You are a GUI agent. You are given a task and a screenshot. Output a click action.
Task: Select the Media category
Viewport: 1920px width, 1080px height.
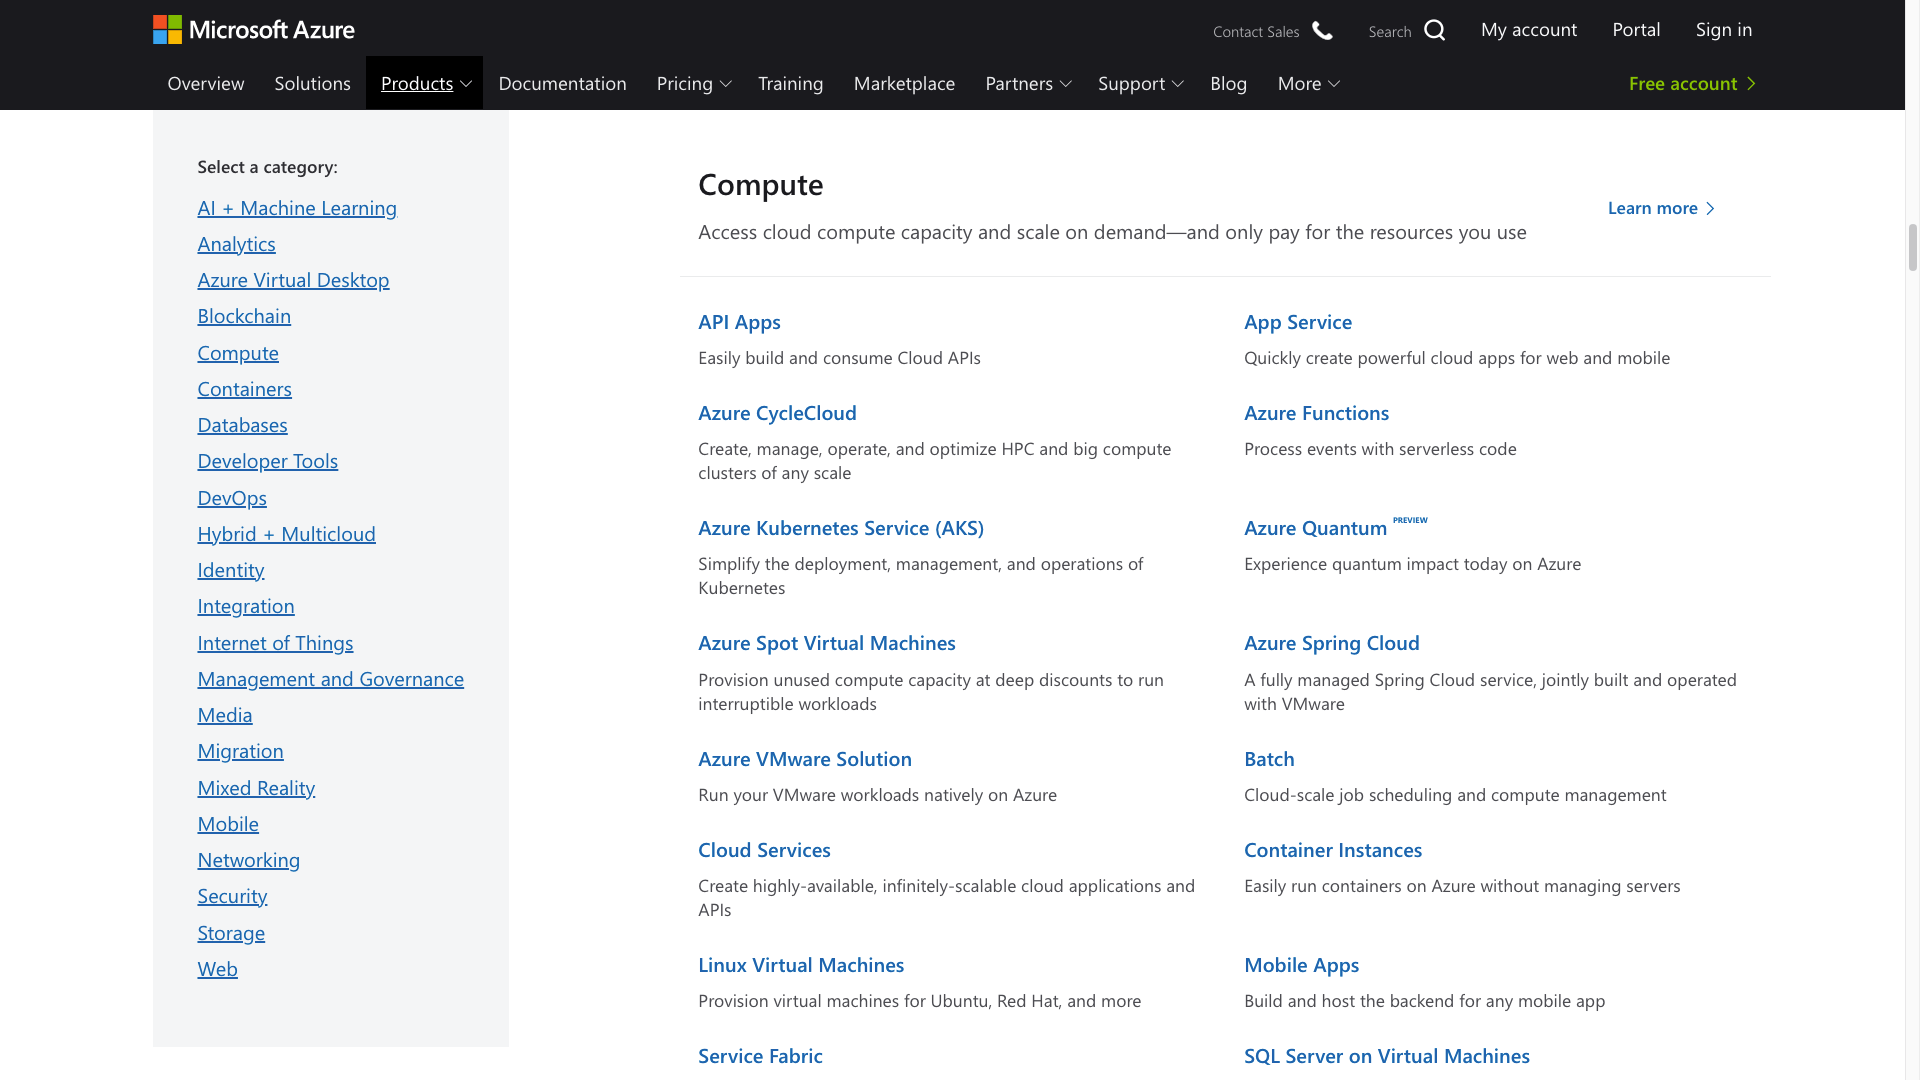click(225, 715)
